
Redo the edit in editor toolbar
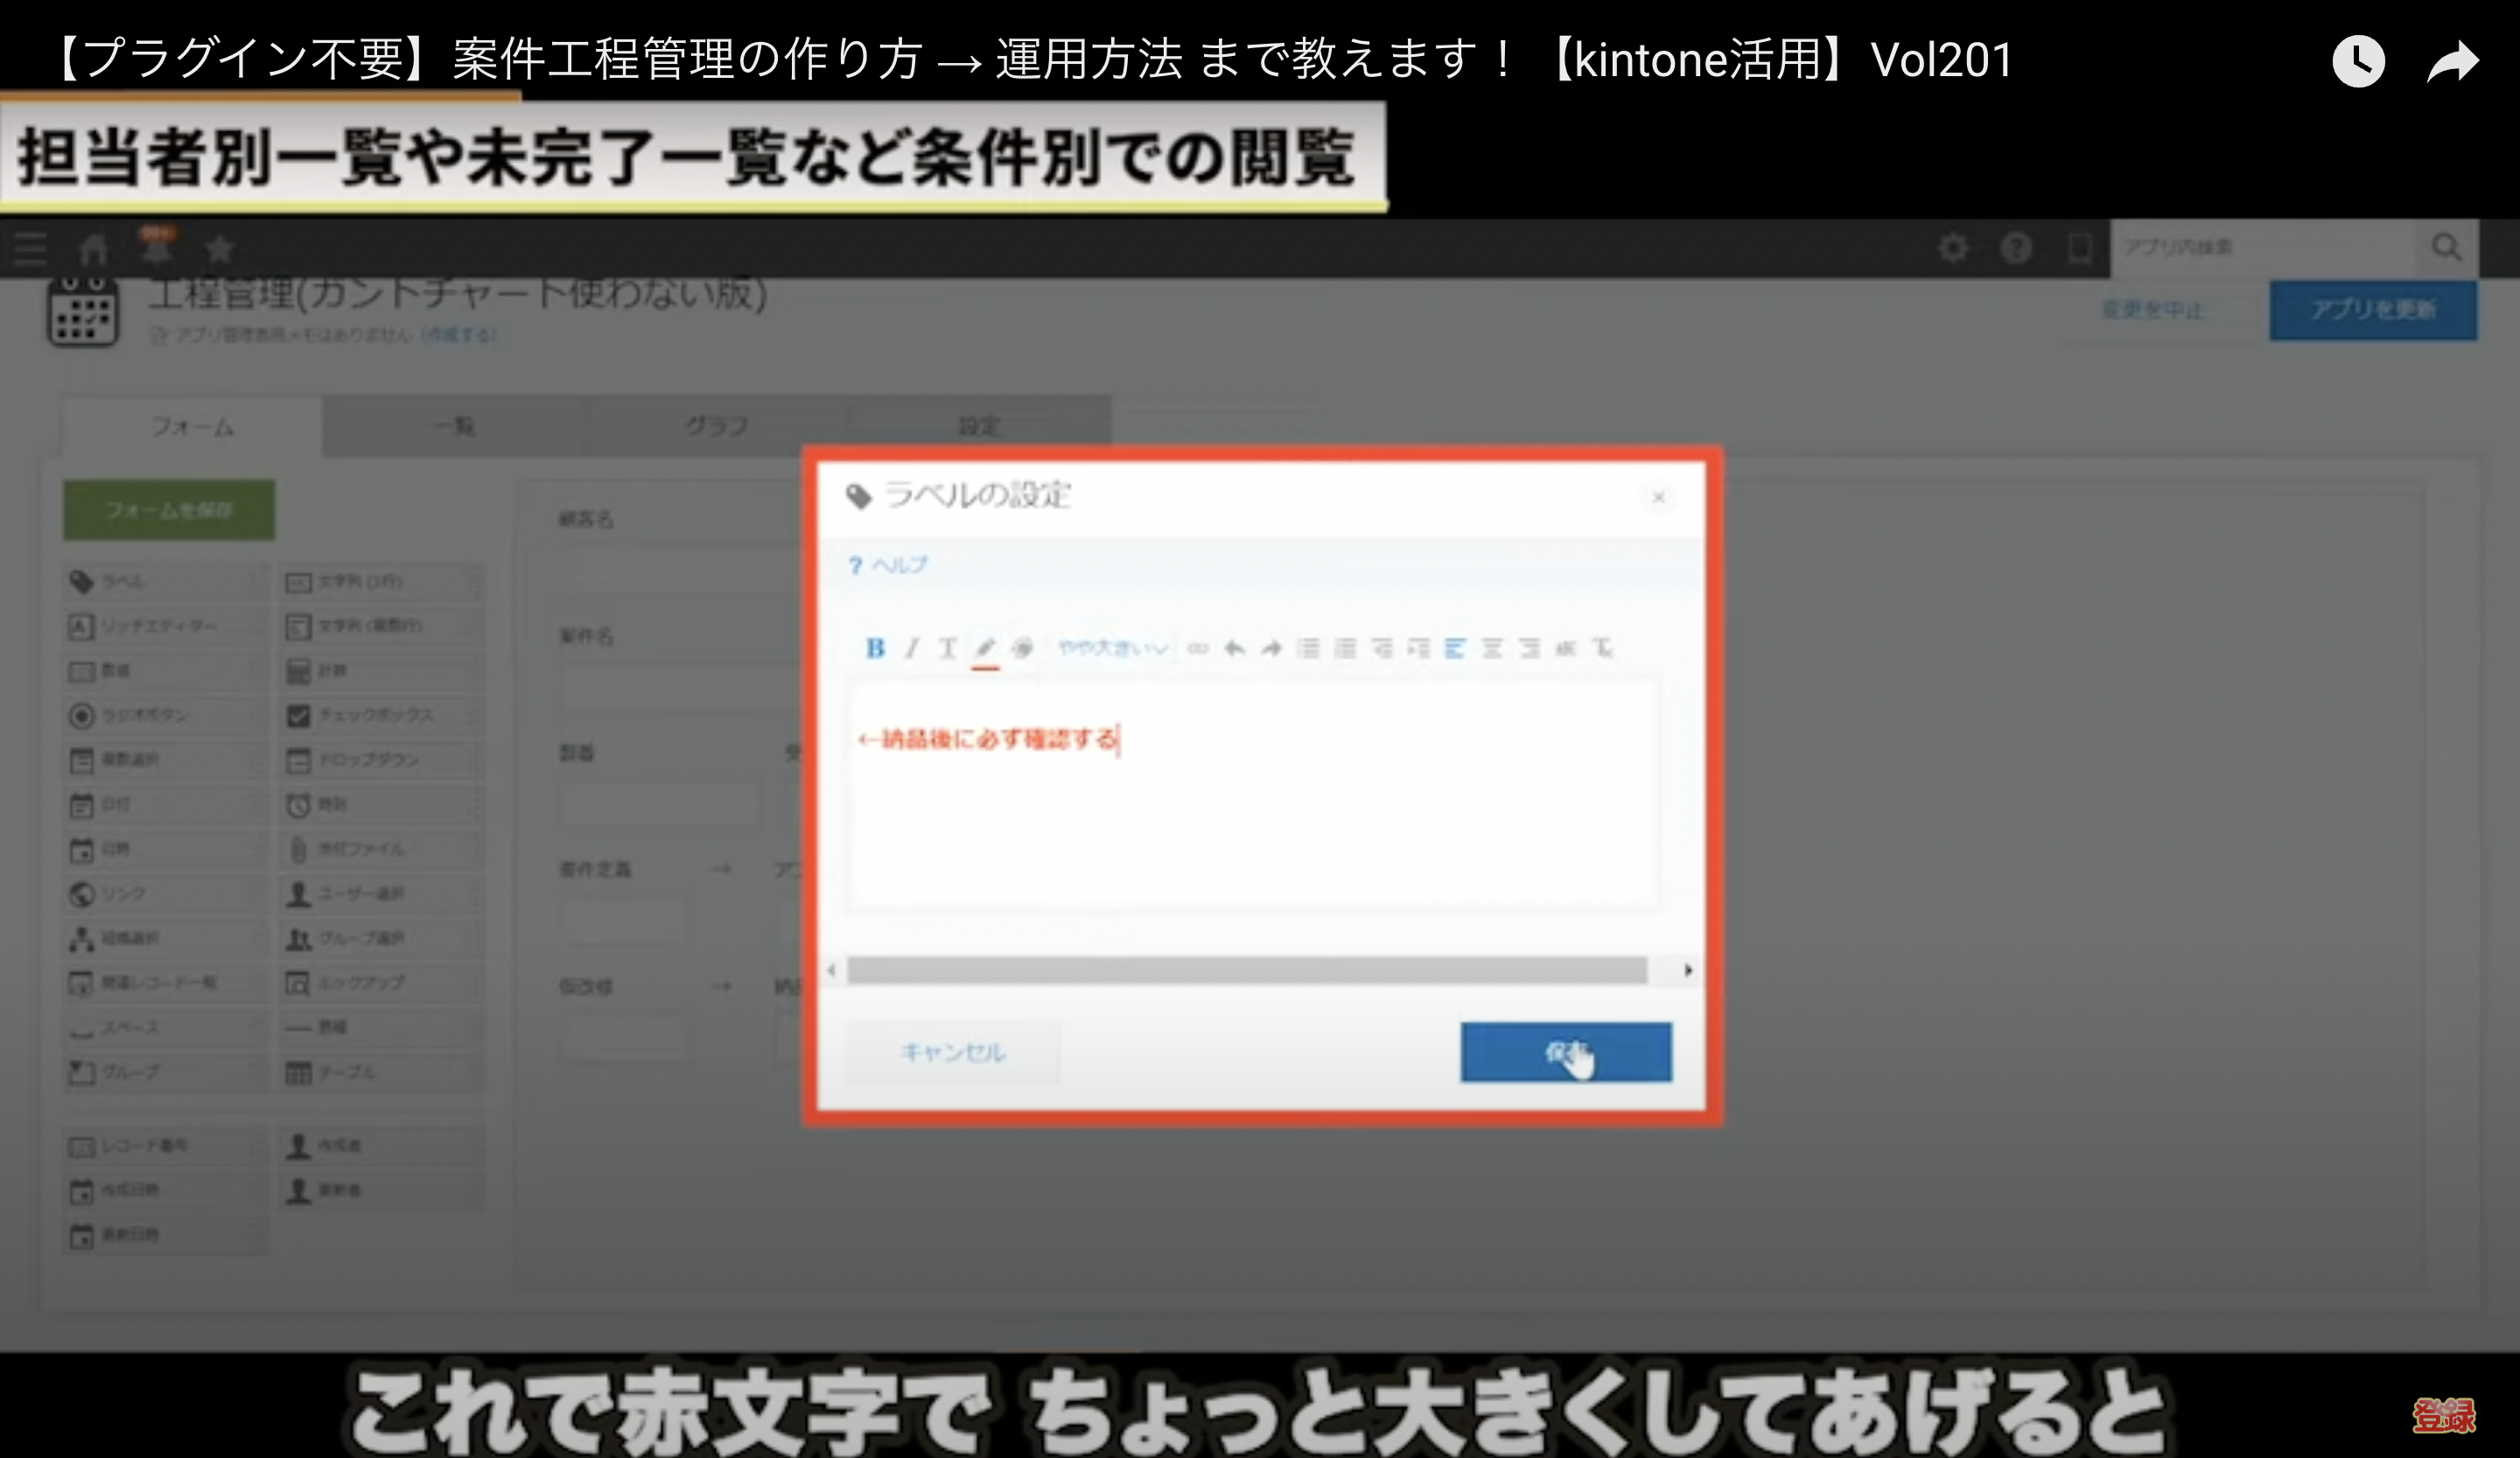tap(1271, 648)
